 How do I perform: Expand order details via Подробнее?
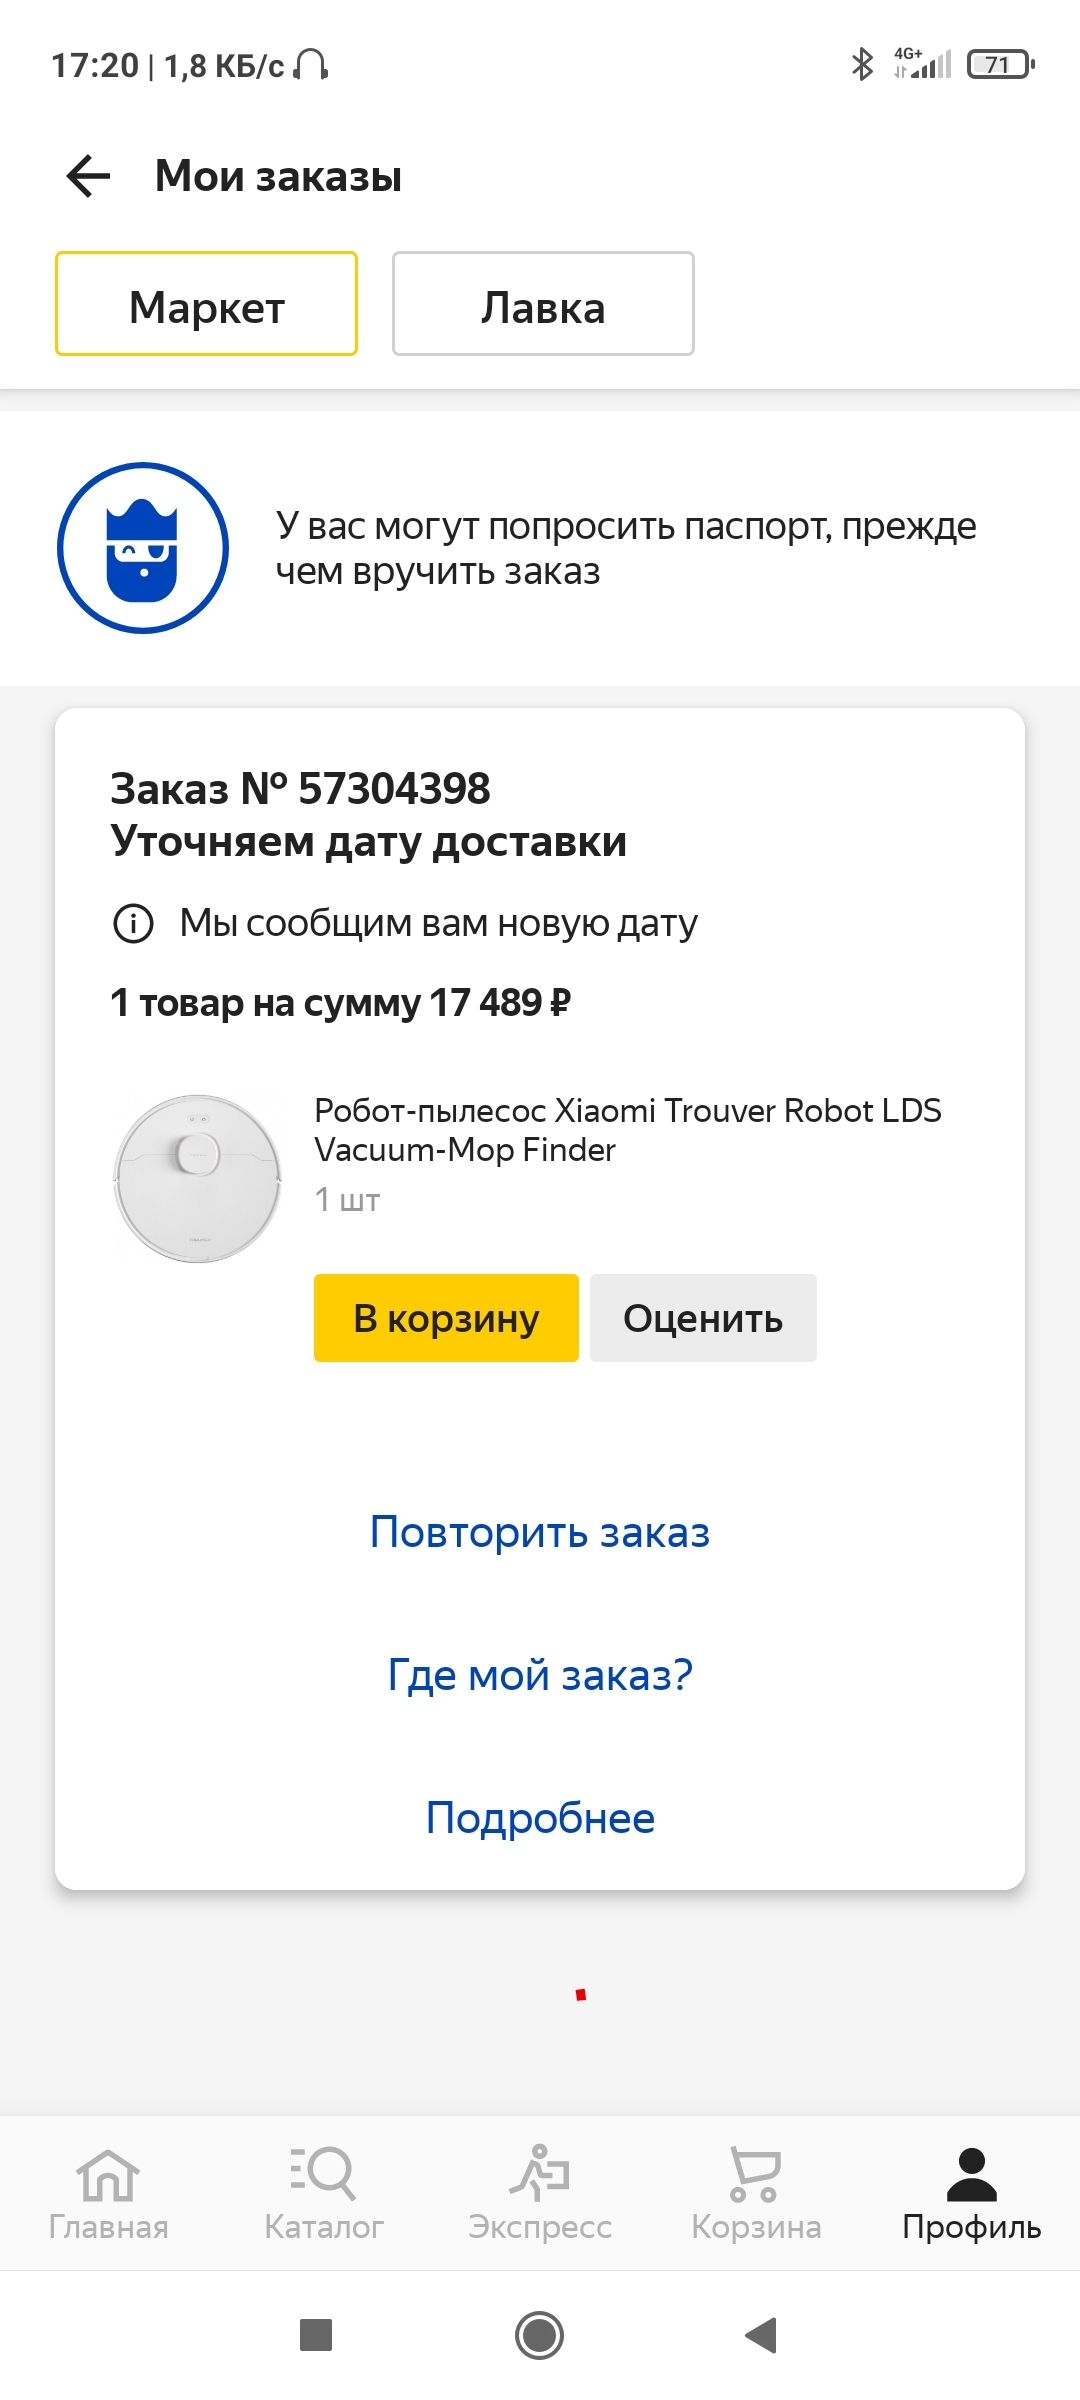[x=540, y=1818]
